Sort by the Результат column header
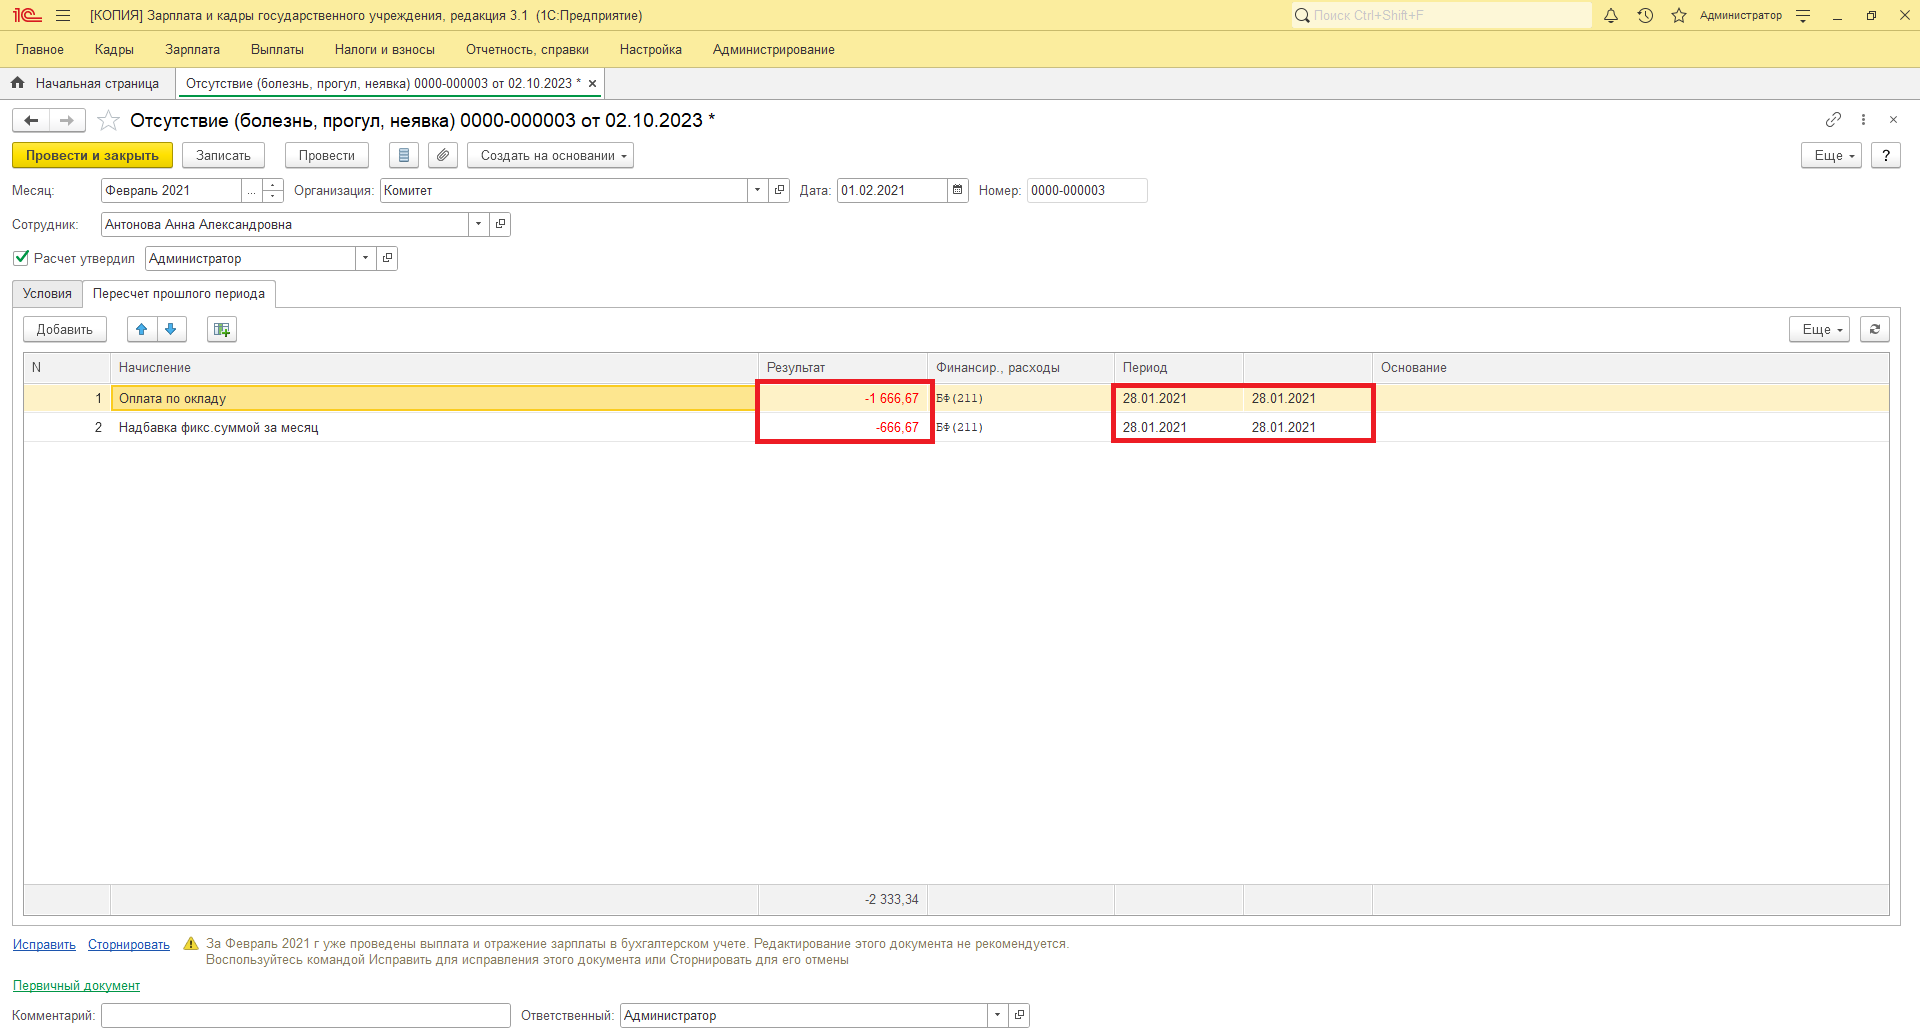The width and height of the screenshot is (1920, 1034). point(843,367)
